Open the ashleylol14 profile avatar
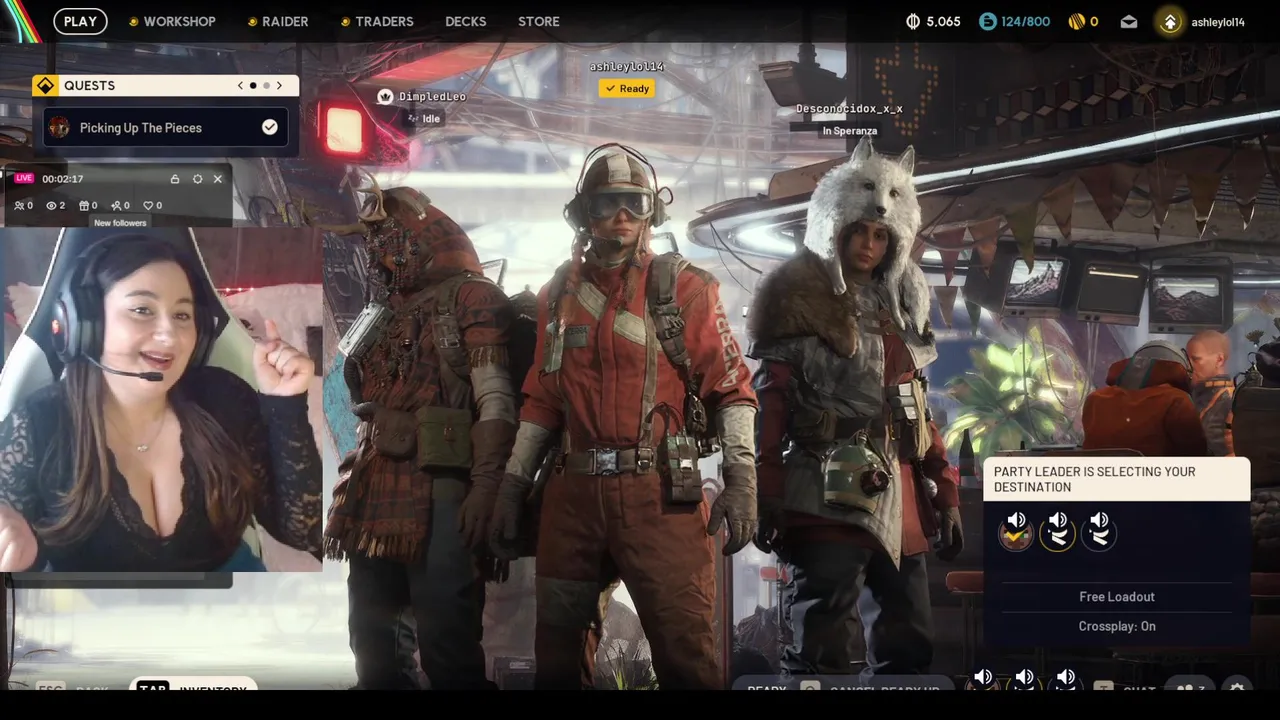The height and width of the screenshot is (720, 1280). click(x=1170, y=21)
